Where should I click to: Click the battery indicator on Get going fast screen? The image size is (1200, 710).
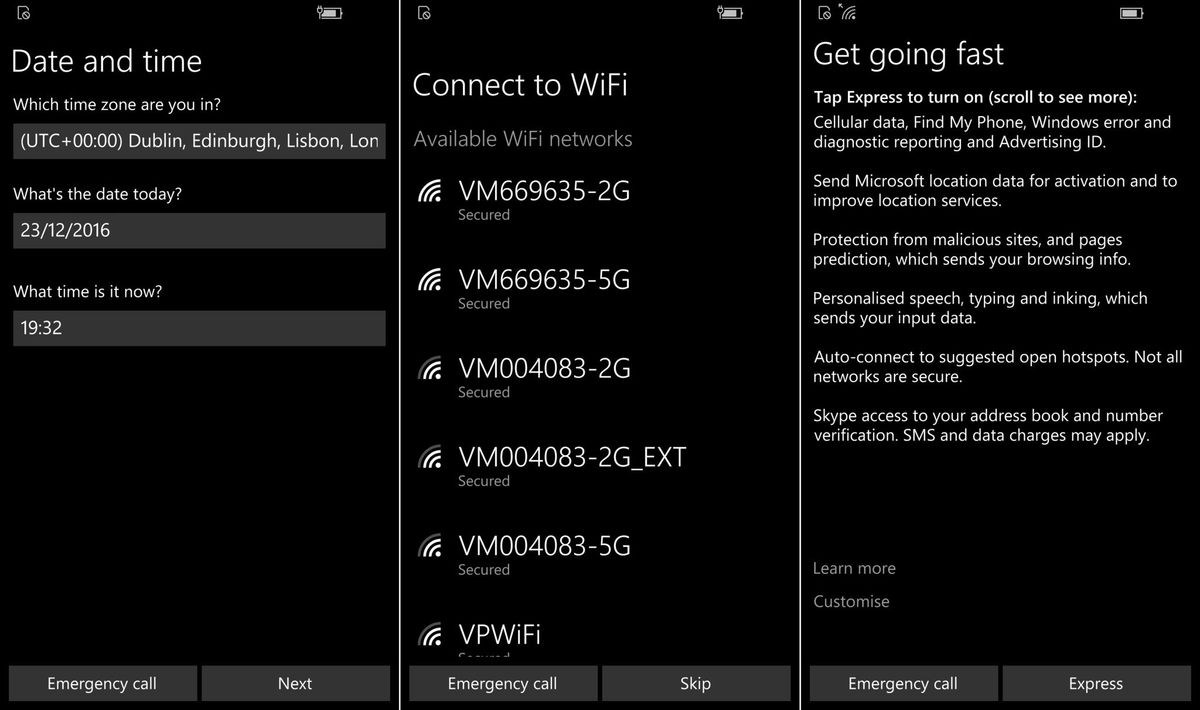(x=1132, y=13)
